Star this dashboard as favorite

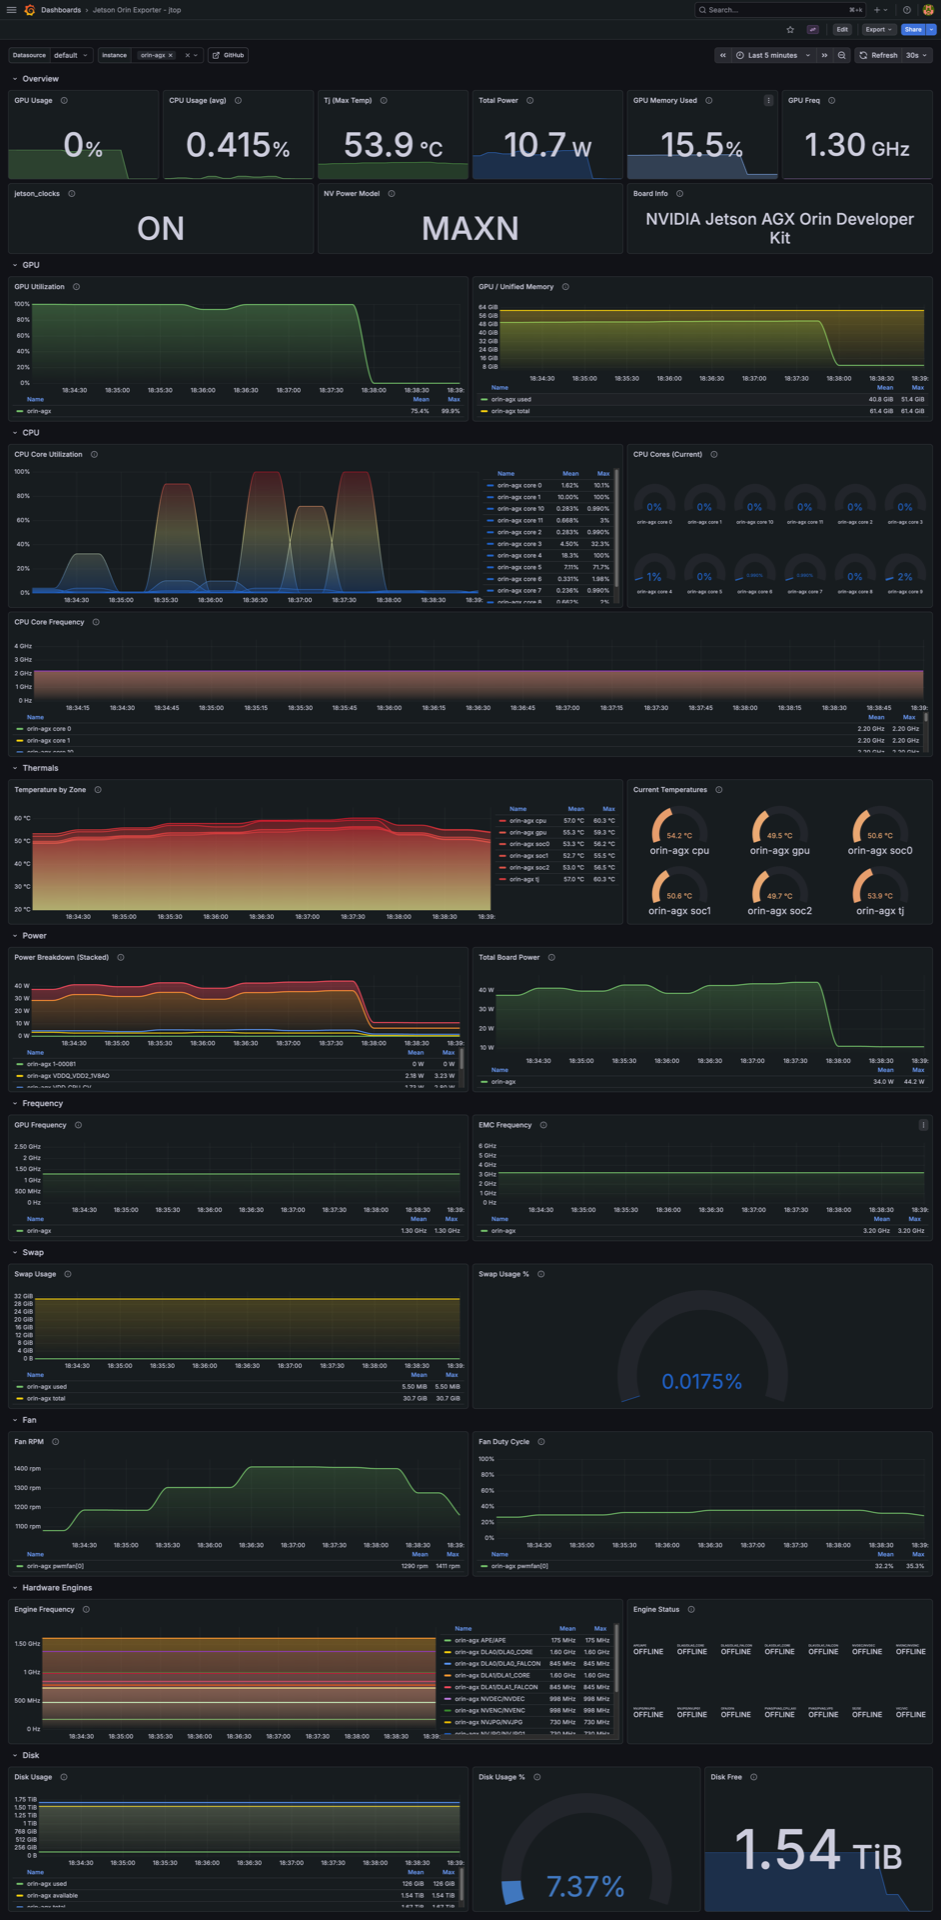[x=790, y=30]
